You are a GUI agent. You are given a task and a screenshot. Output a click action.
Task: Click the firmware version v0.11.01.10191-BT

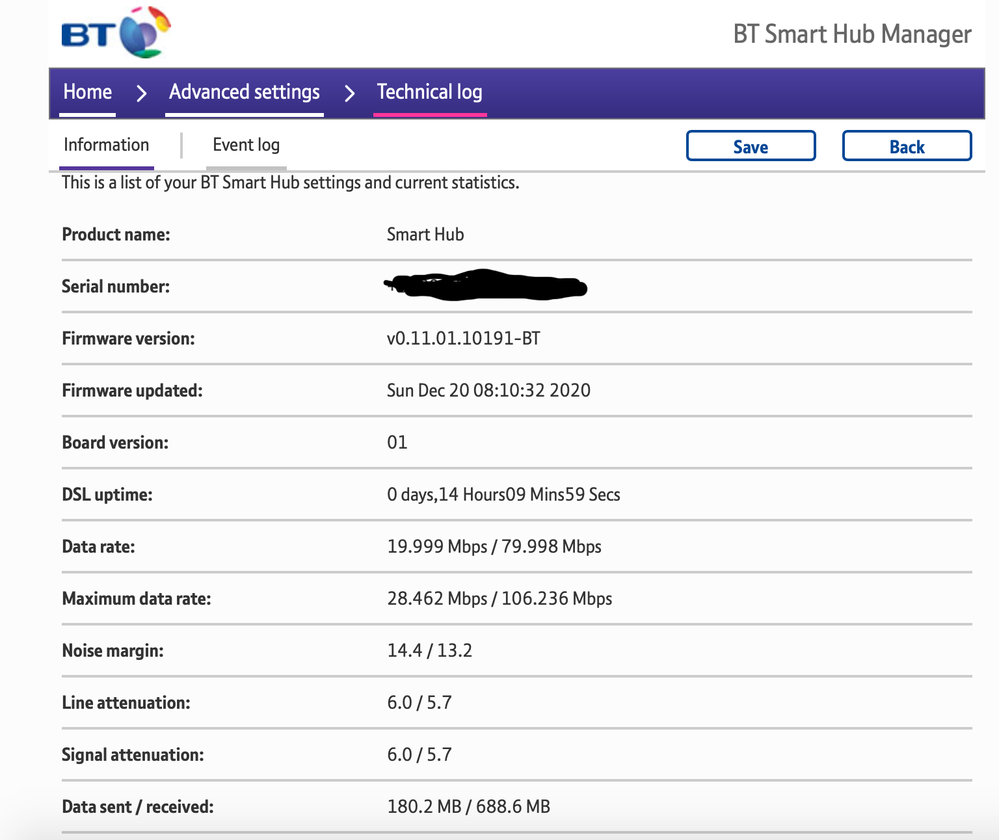click(x=463, y=338)
